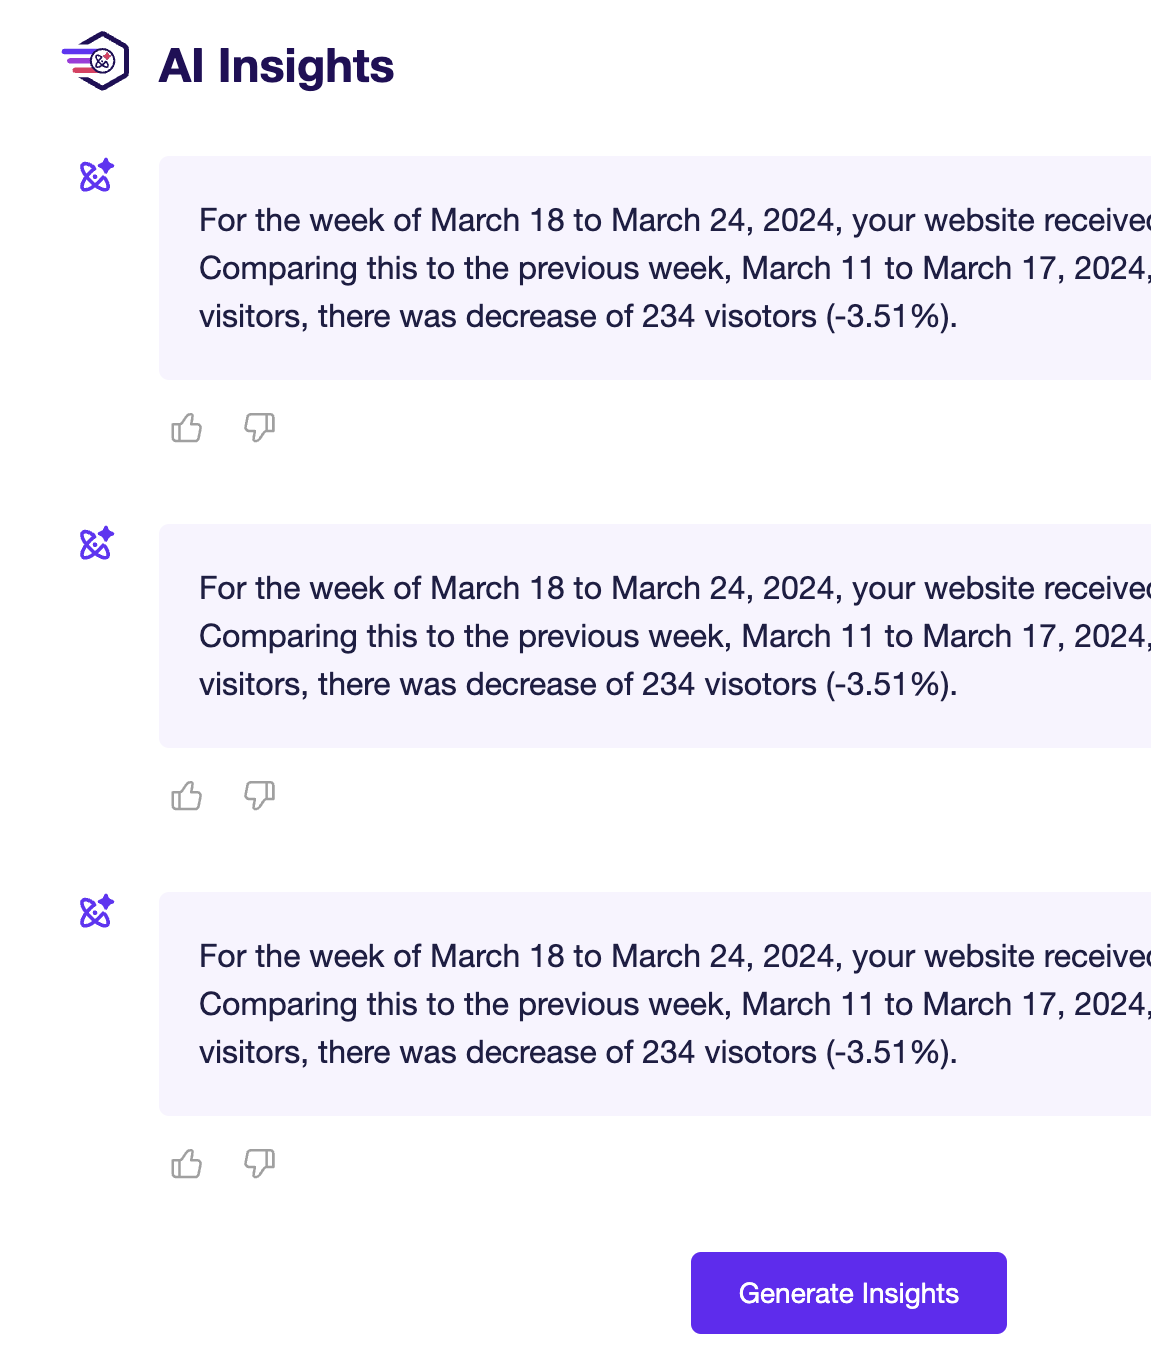
Task: Click the AI Insights hexagon logo
Action: (x=97, y=62)
